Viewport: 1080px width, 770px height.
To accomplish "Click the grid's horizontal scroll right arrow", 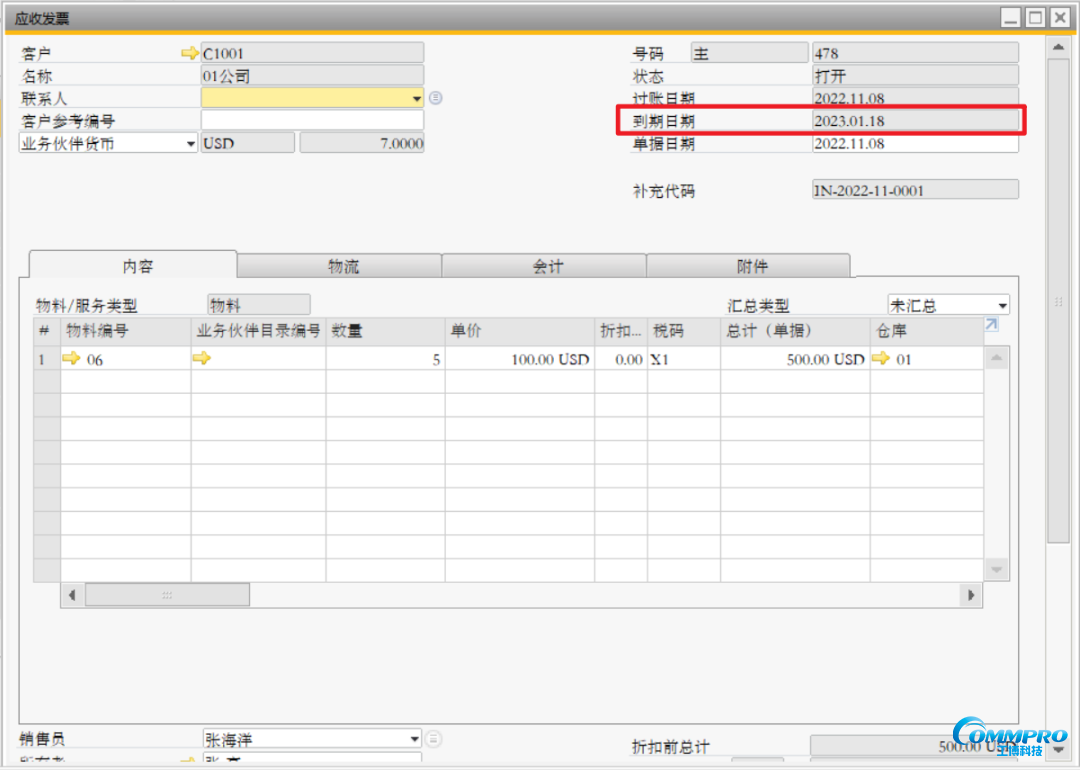I will (x=970, y=595).
